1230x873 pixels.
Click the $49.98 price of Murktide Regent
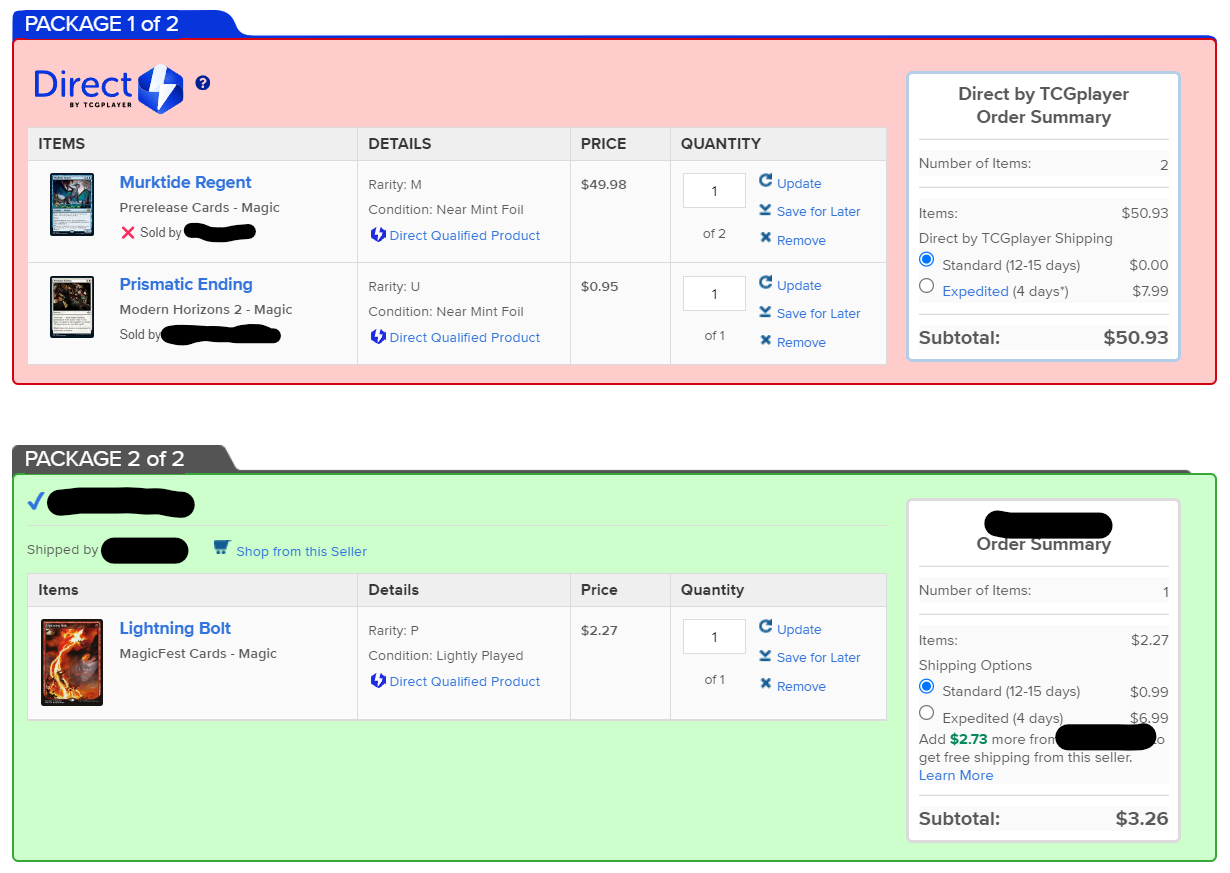tap(603, 184)
